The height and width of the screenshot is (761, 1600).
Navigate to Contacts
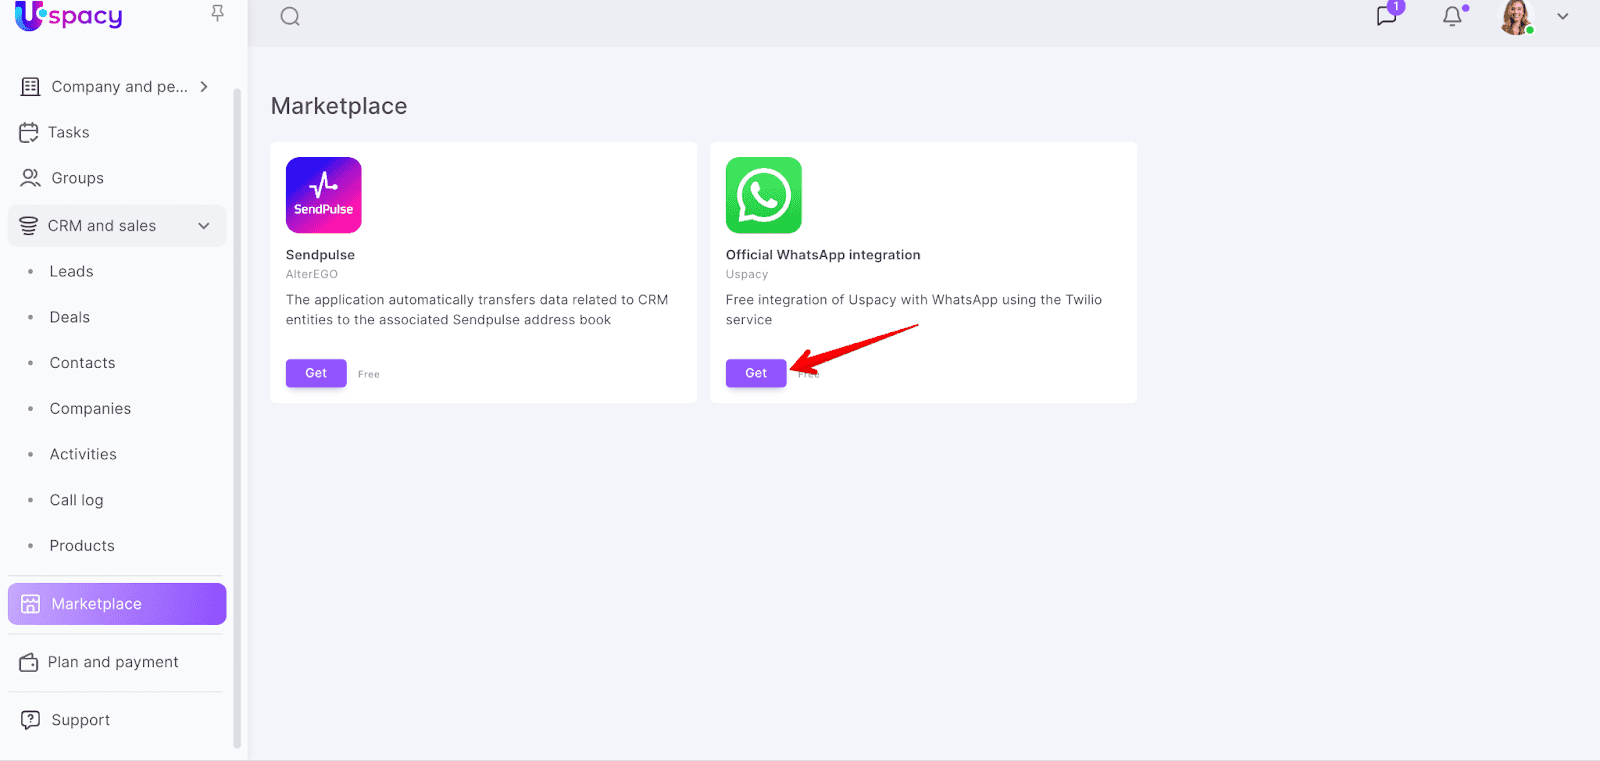pos(83,363)
